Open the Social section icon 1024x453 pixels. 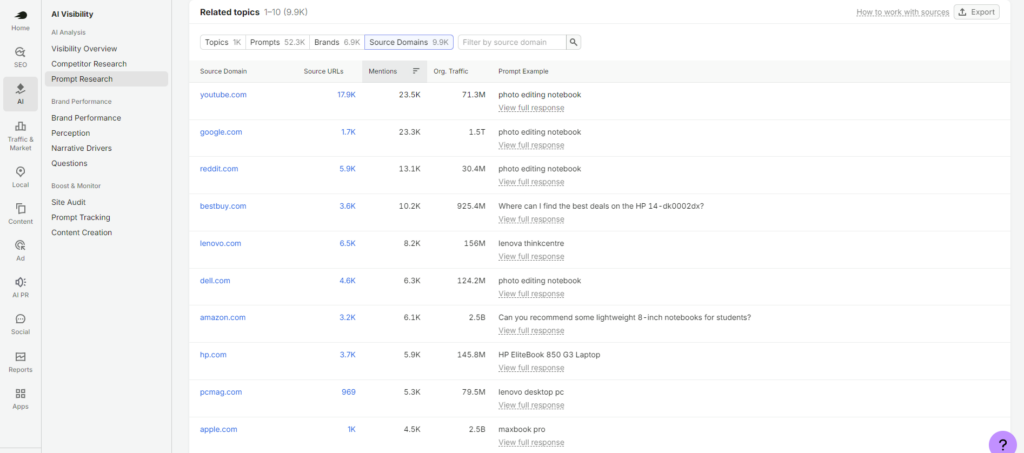(20, 319)
